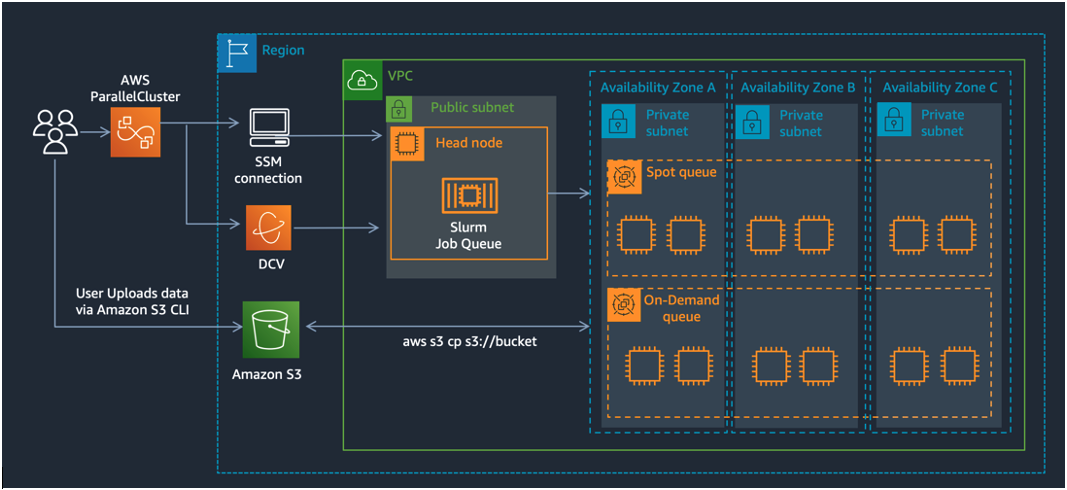Click the Amazon S3 bucket icon
The width and height of the screenshot is (1067, 490).
click(272, 329)
